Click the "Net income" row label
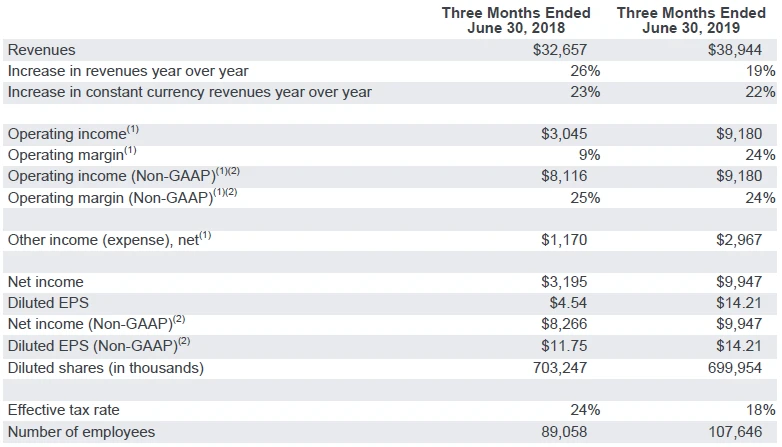The width and height of the screenshot is (782, 447). (x=46, y=283)
